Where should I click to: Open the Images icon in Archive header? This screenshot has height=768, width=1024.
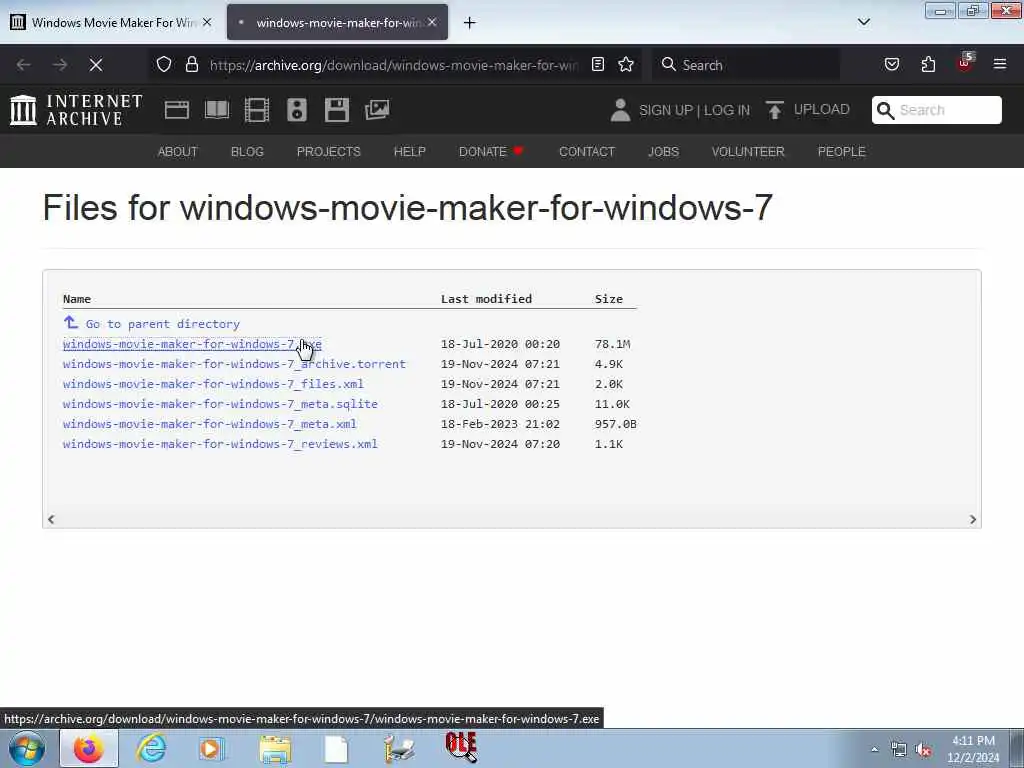[x=377, y=110]
